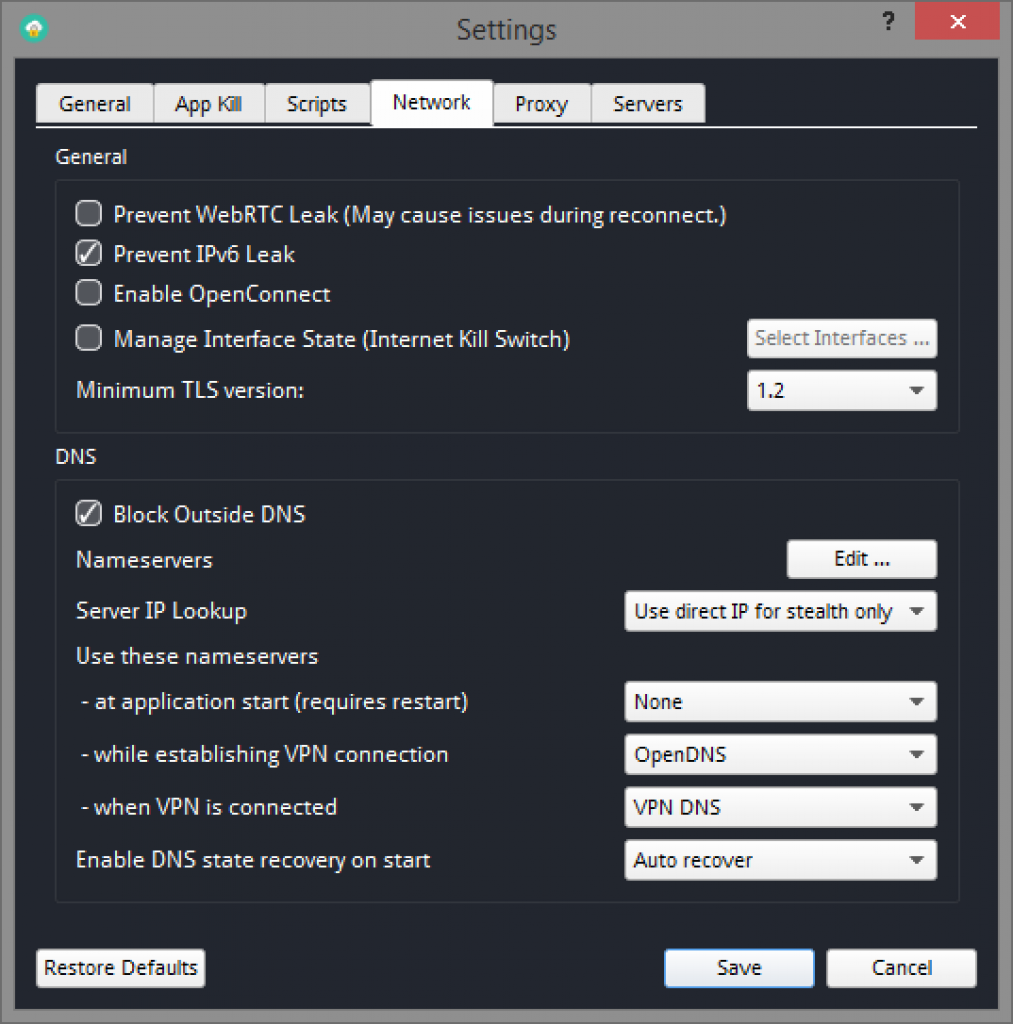
Task: Switch to the Proxy tab
Action: tap(542, 104)
